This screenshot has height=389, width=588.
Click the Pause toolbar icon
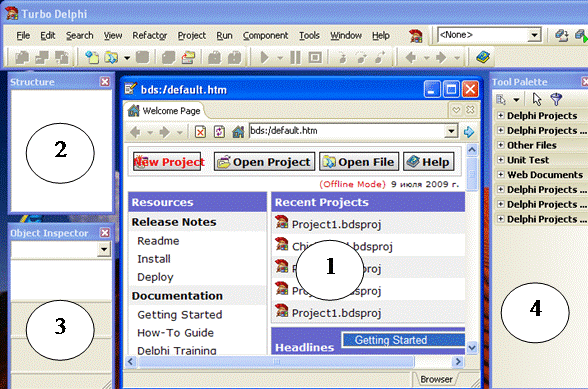click(295, 58)
